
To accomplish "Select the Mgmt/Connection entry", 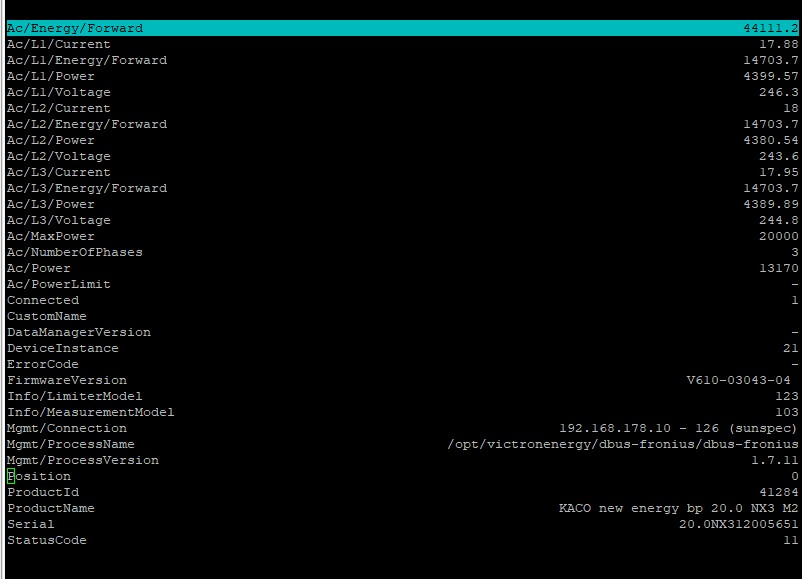I will 402,428.
